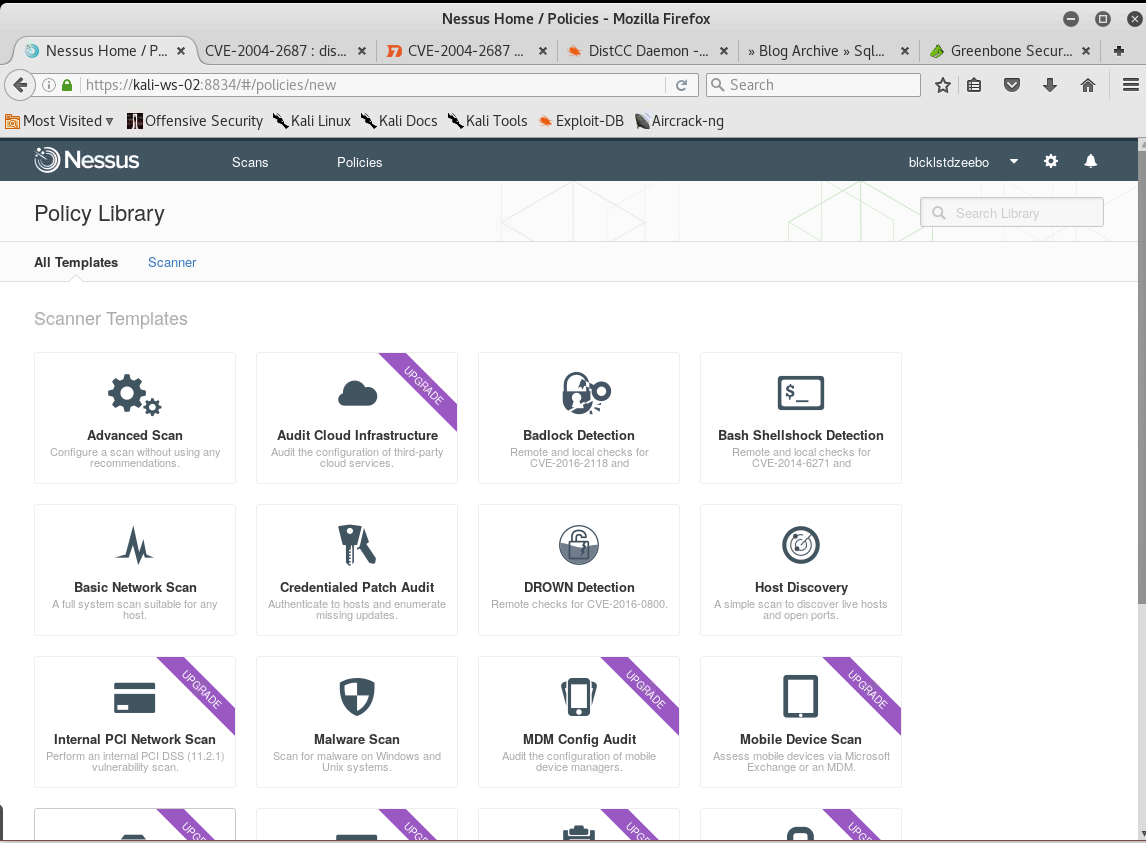Screen dimensions: 1146x843
Task: Click the Internal PCI Network Scan title
Action: (x=134, y=739)
